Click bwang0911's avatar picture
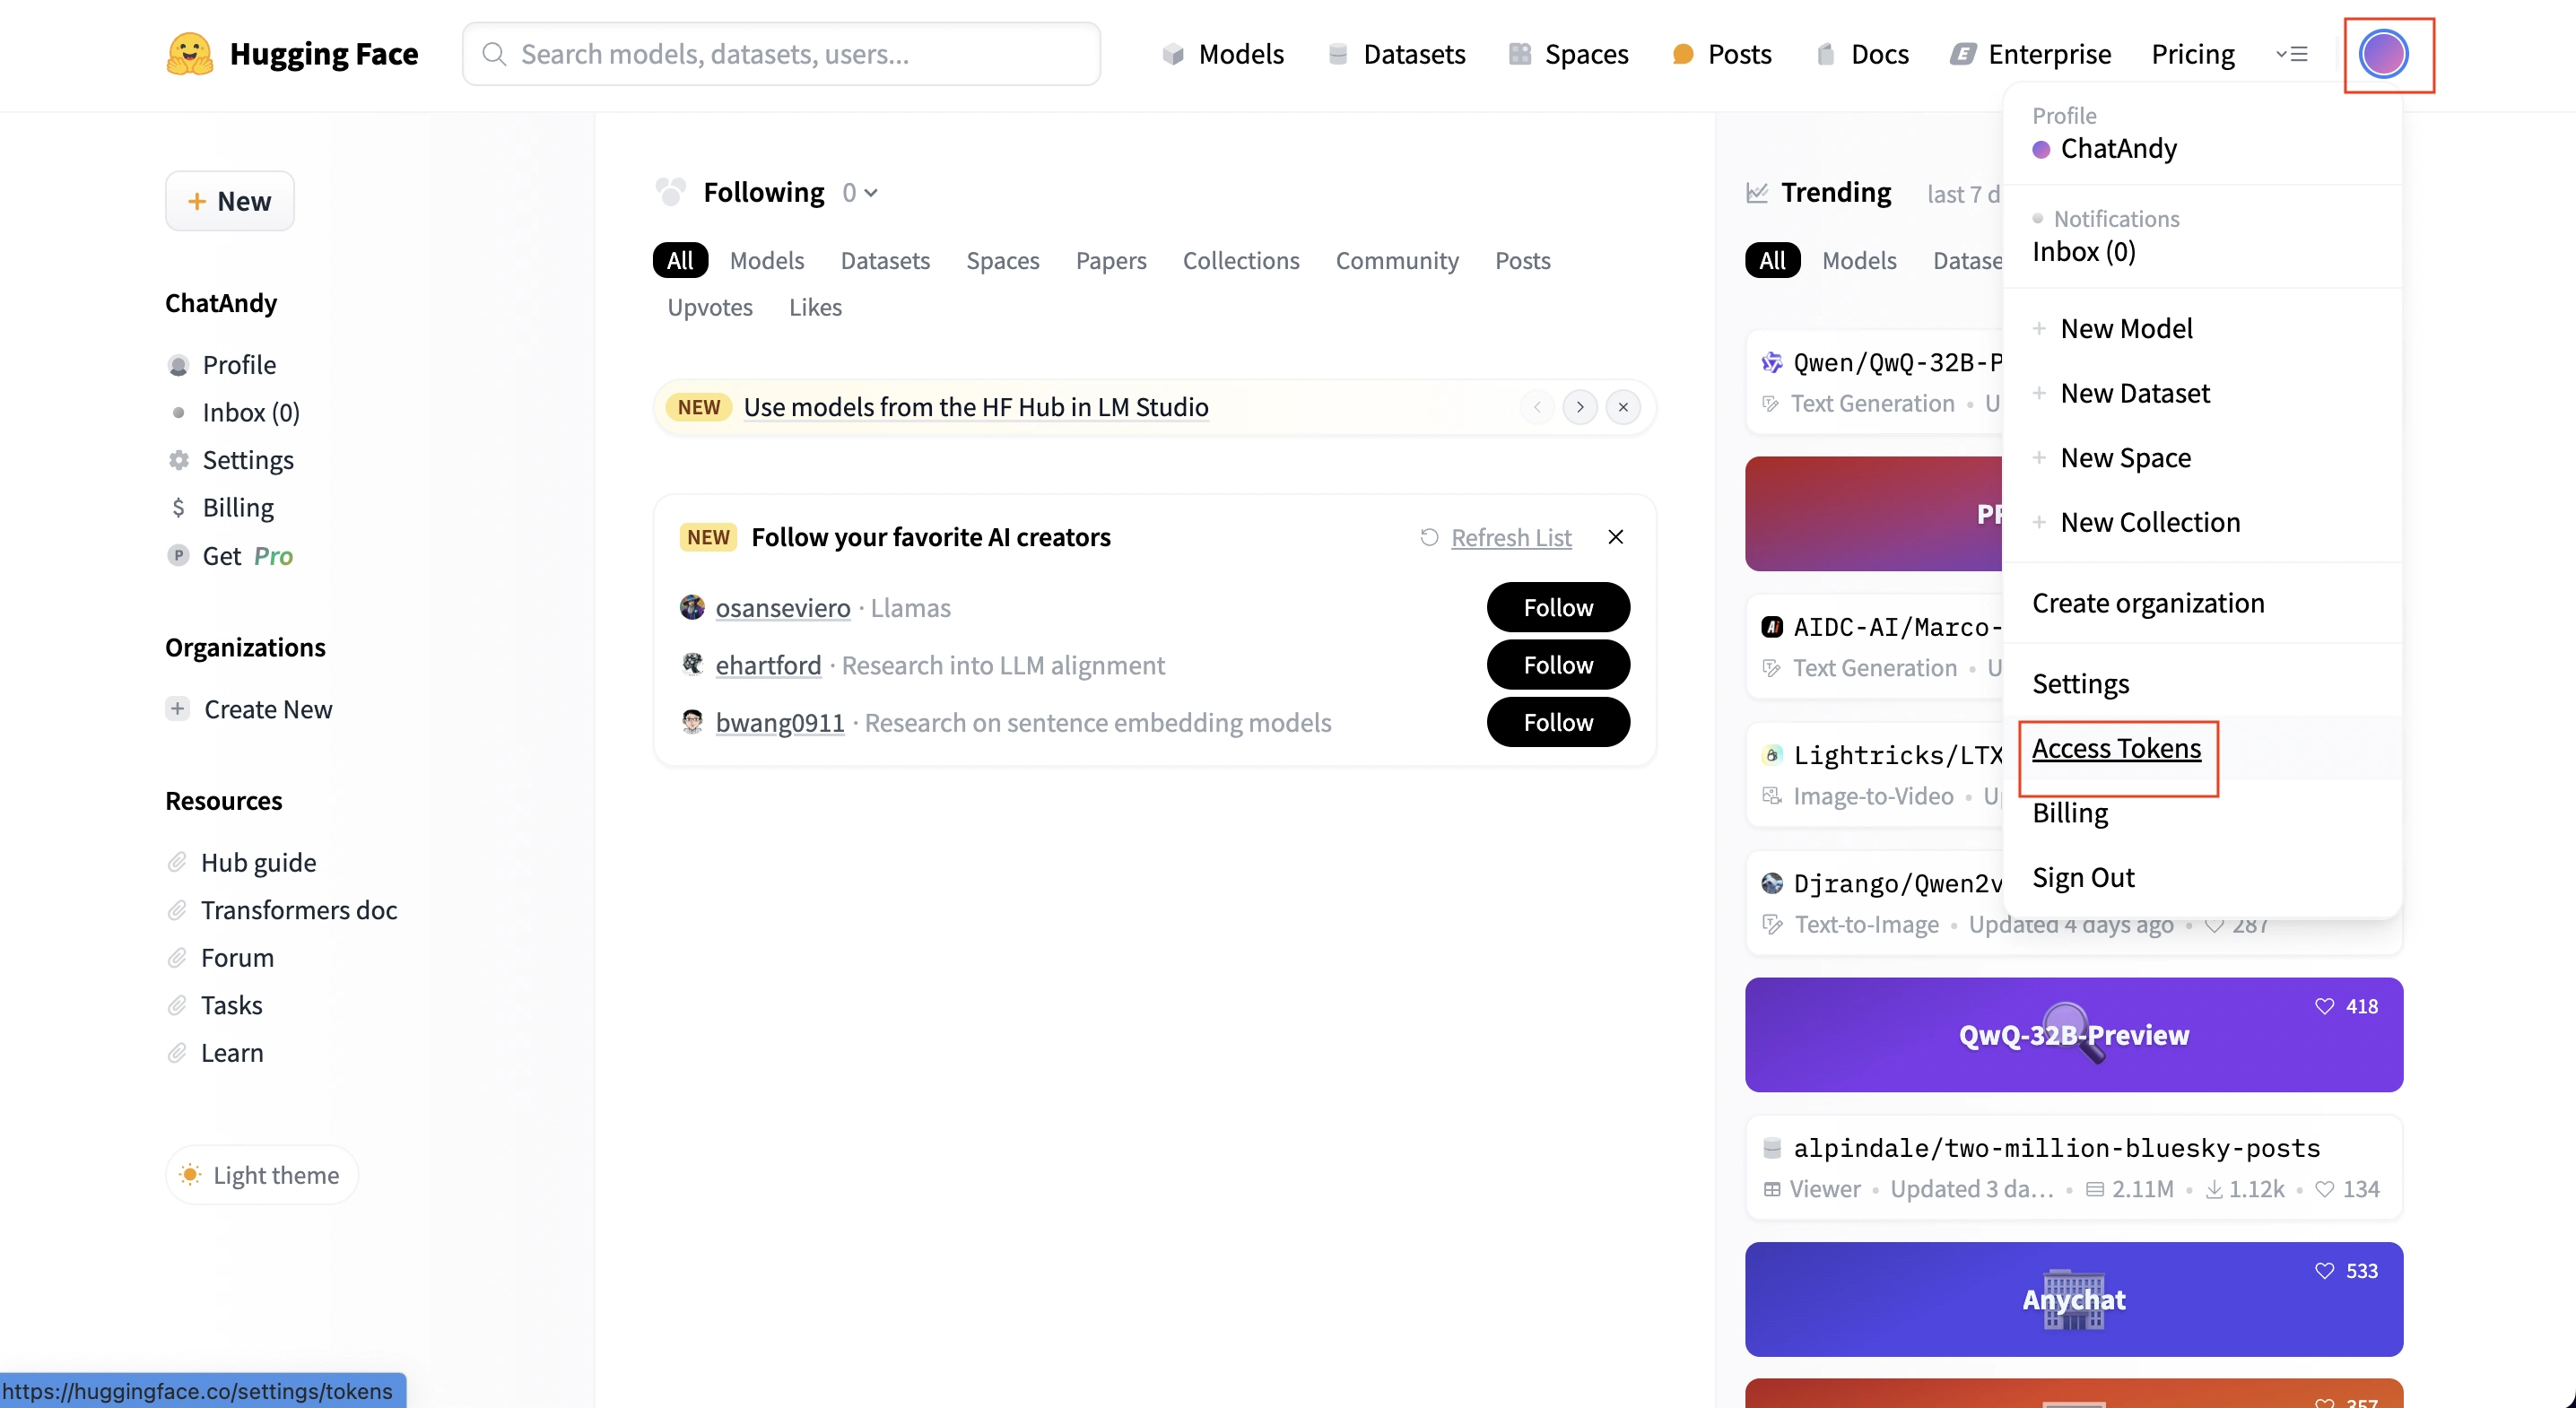Viewport: 2576px width, 1408px height. 692,722
